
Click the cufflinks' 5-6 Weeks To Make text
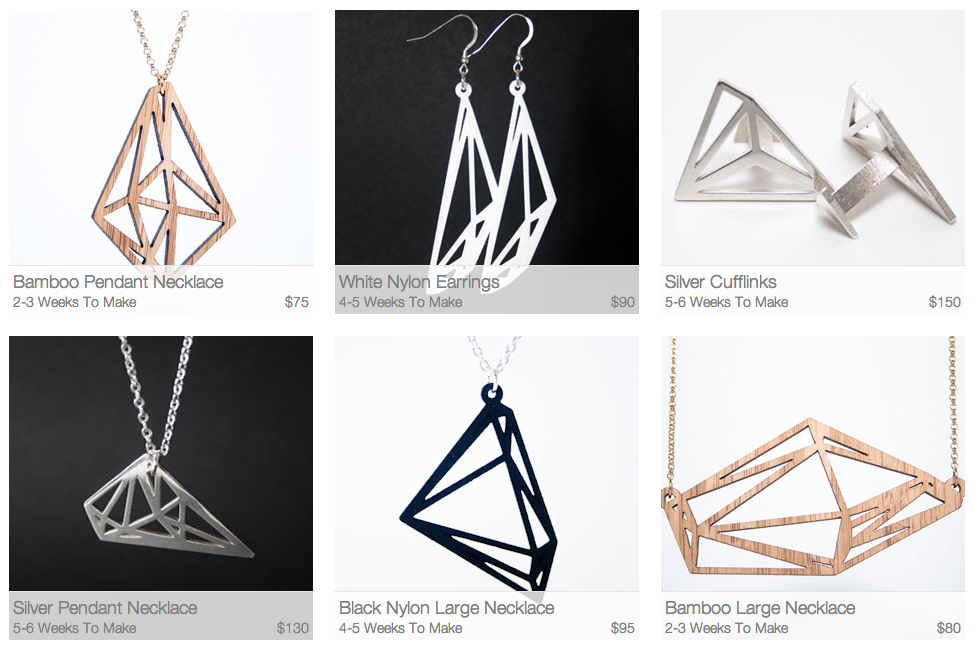726,303
